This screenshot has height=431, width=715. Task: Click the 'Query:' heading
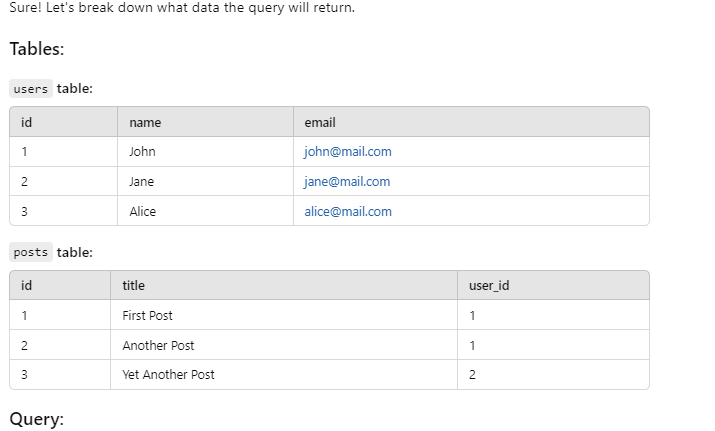click(x=36, y=419)
